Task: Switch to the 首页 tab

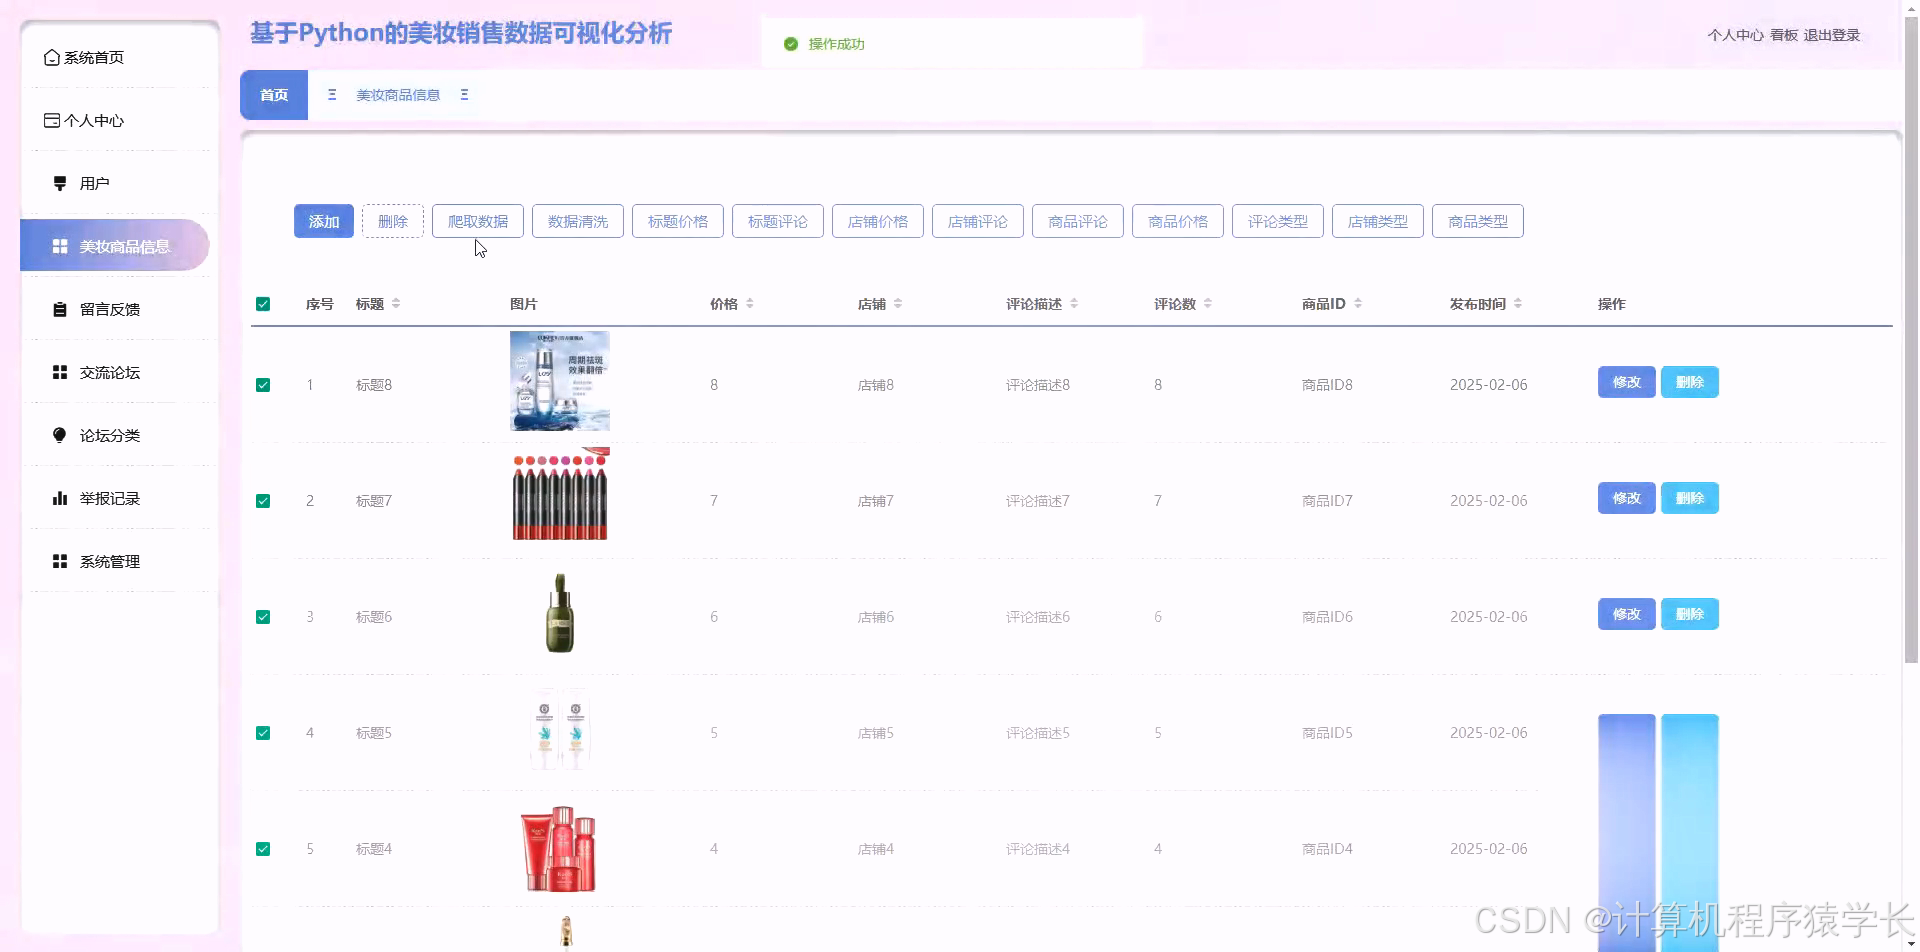Action: coord(273,94)
